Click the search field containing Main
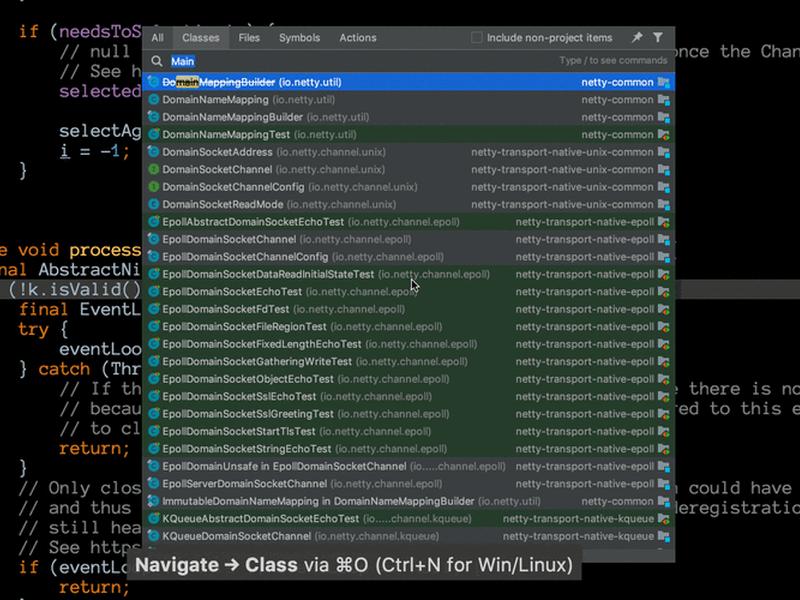The height and width of the screenshot is (600, 800). [408, 61]
